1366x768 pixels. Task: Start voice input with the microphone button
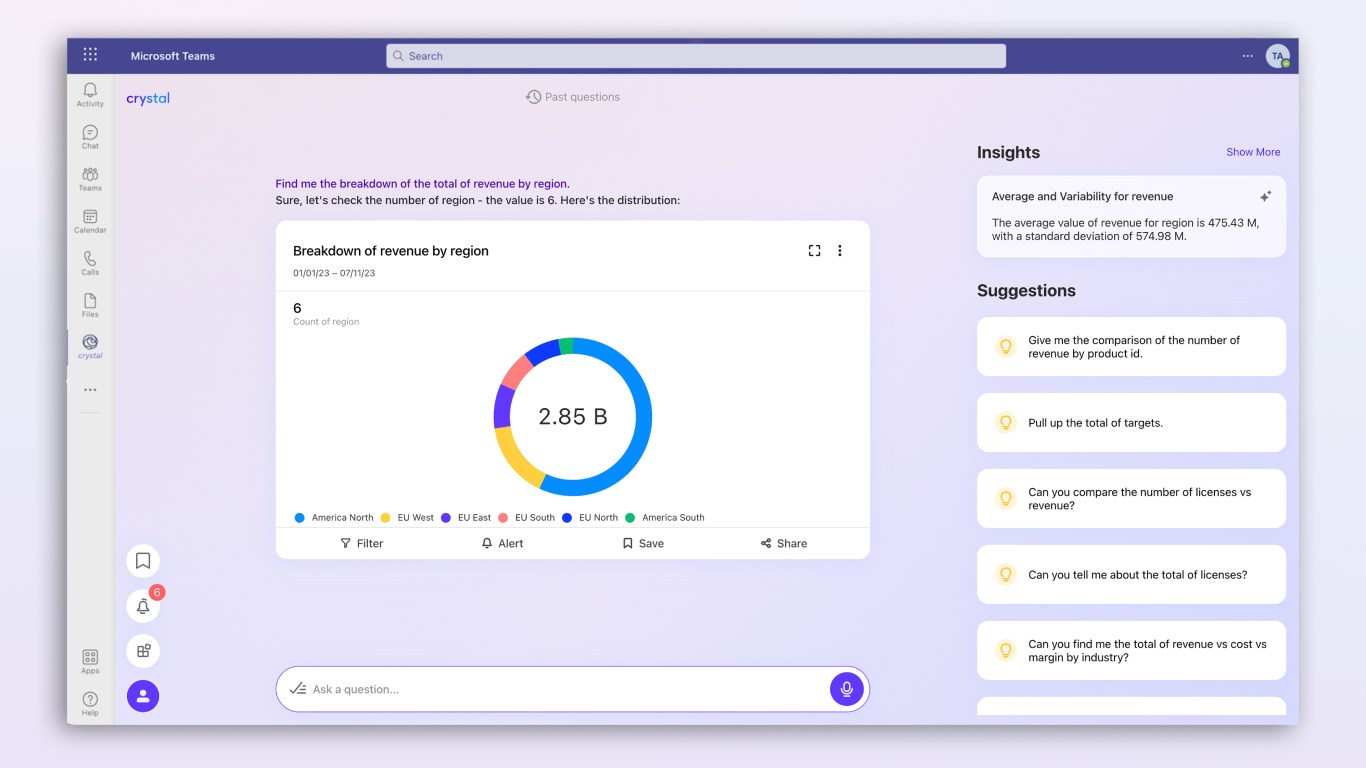(x=846, y=689)
